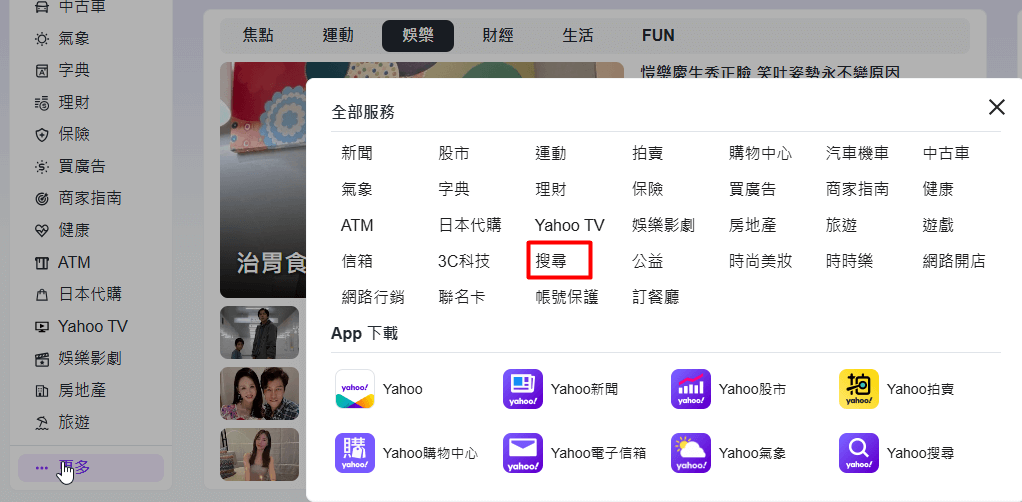This screenshot has height=502, width=1022.
Task: Open 訂餐廳 service link
Action: [x=656, y=298]
